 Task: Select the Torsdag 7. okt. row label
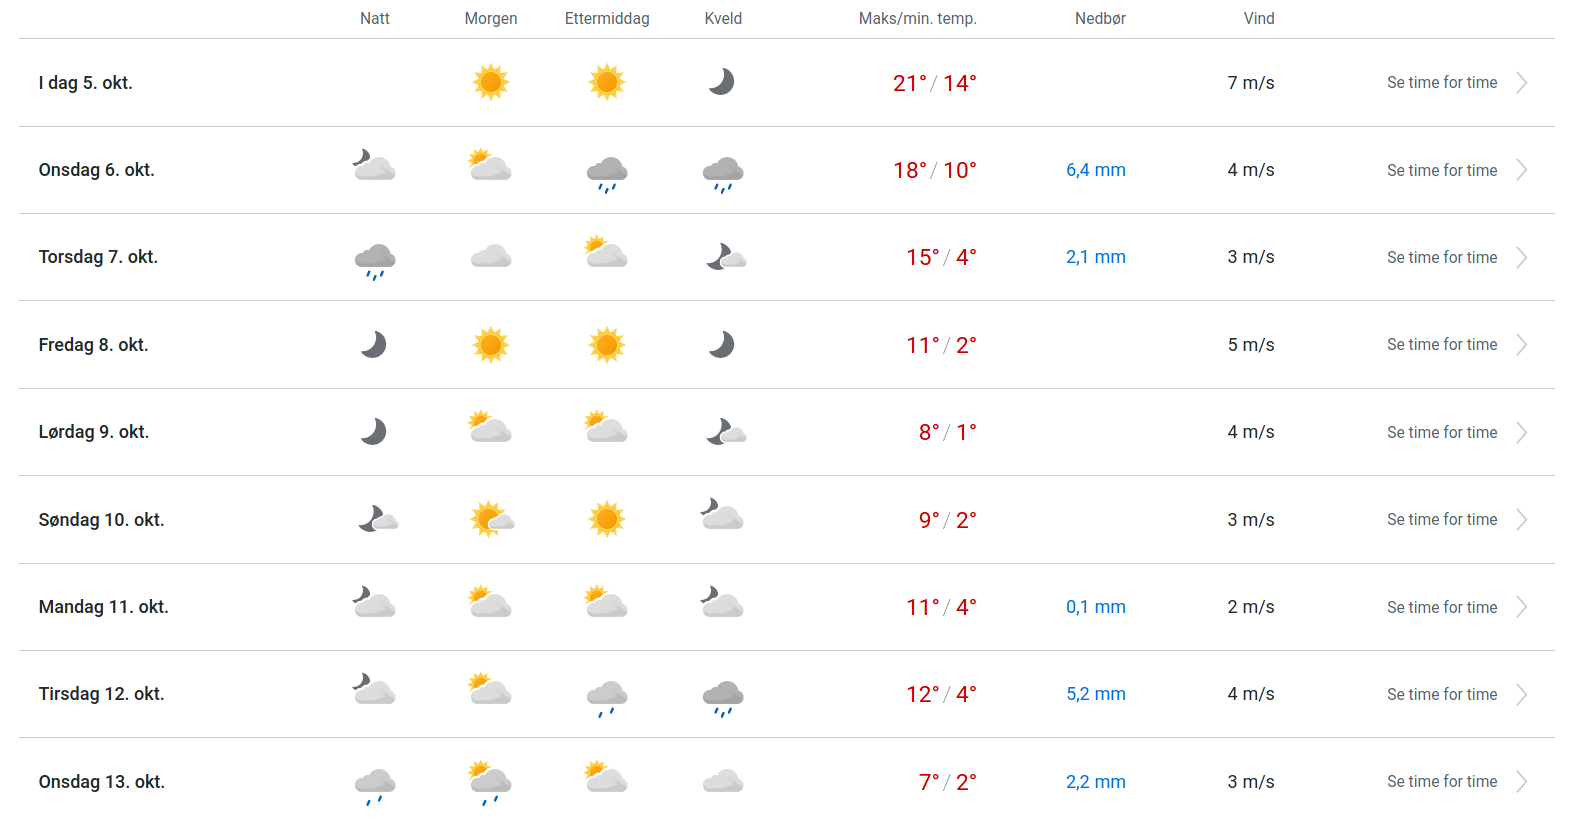click(98, 257)
